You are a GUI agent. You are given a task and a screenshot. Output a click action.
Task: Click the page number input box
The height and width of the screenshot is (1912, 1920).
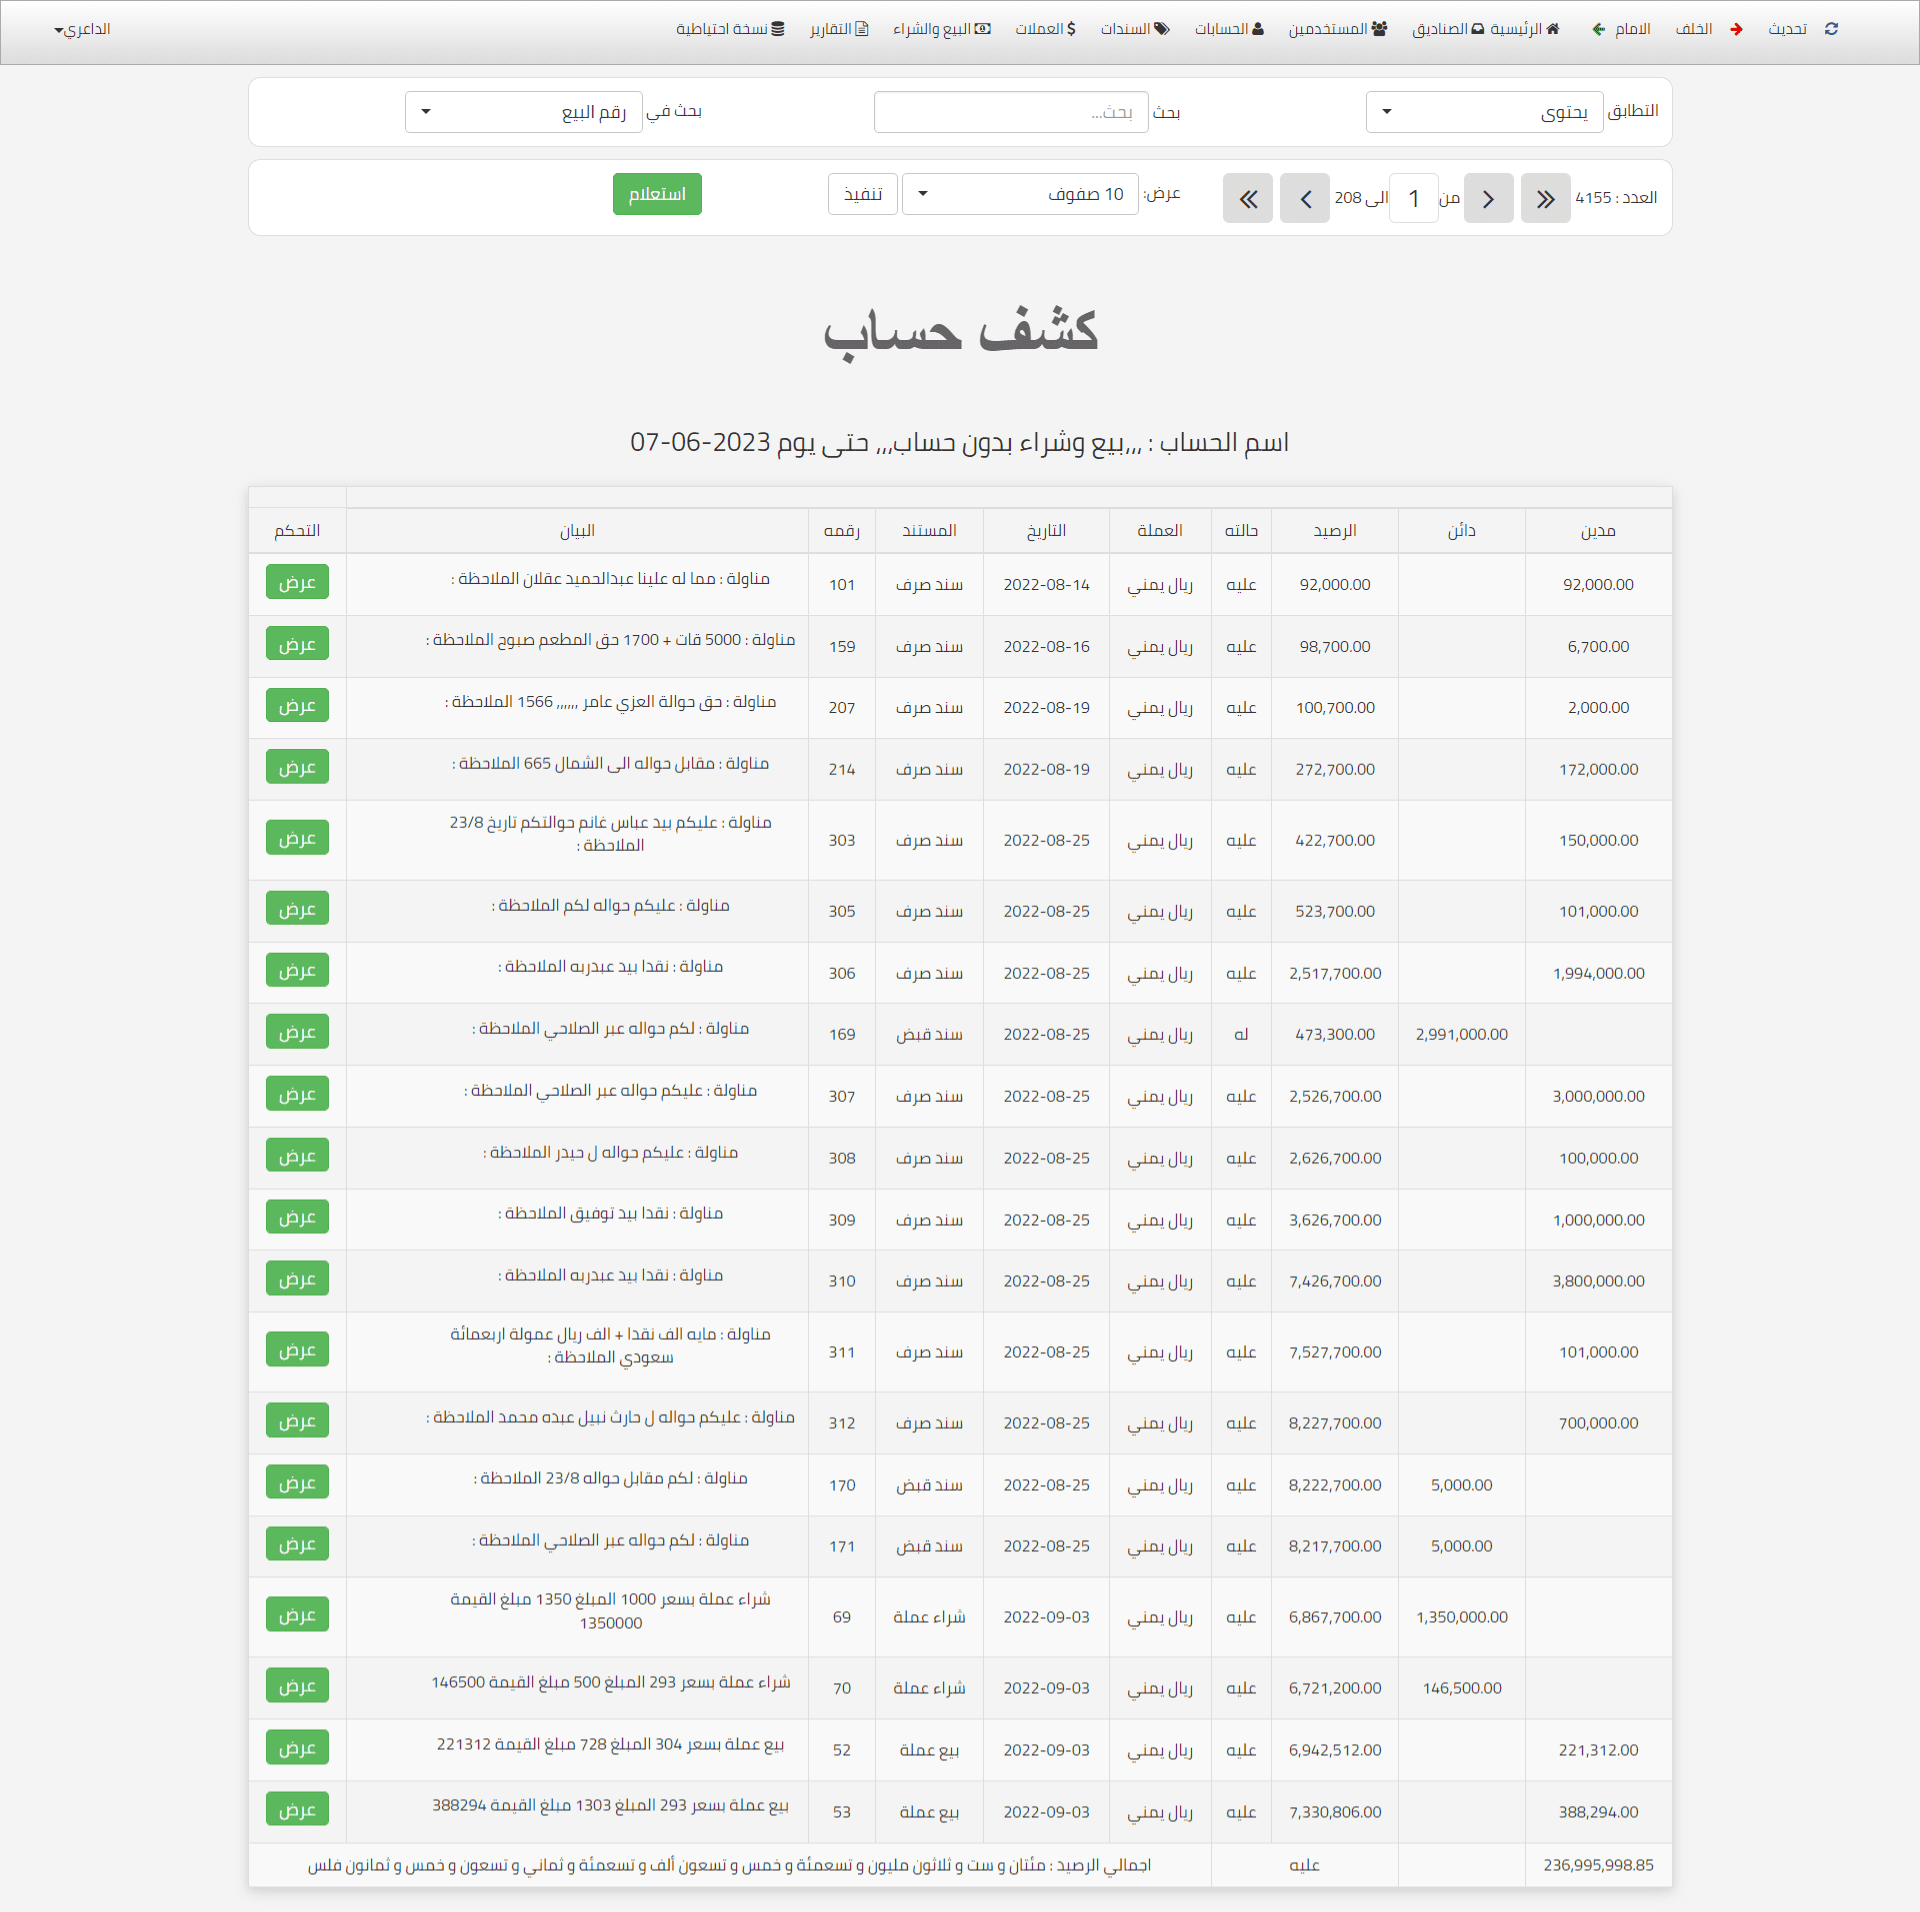click(1413, 198)
